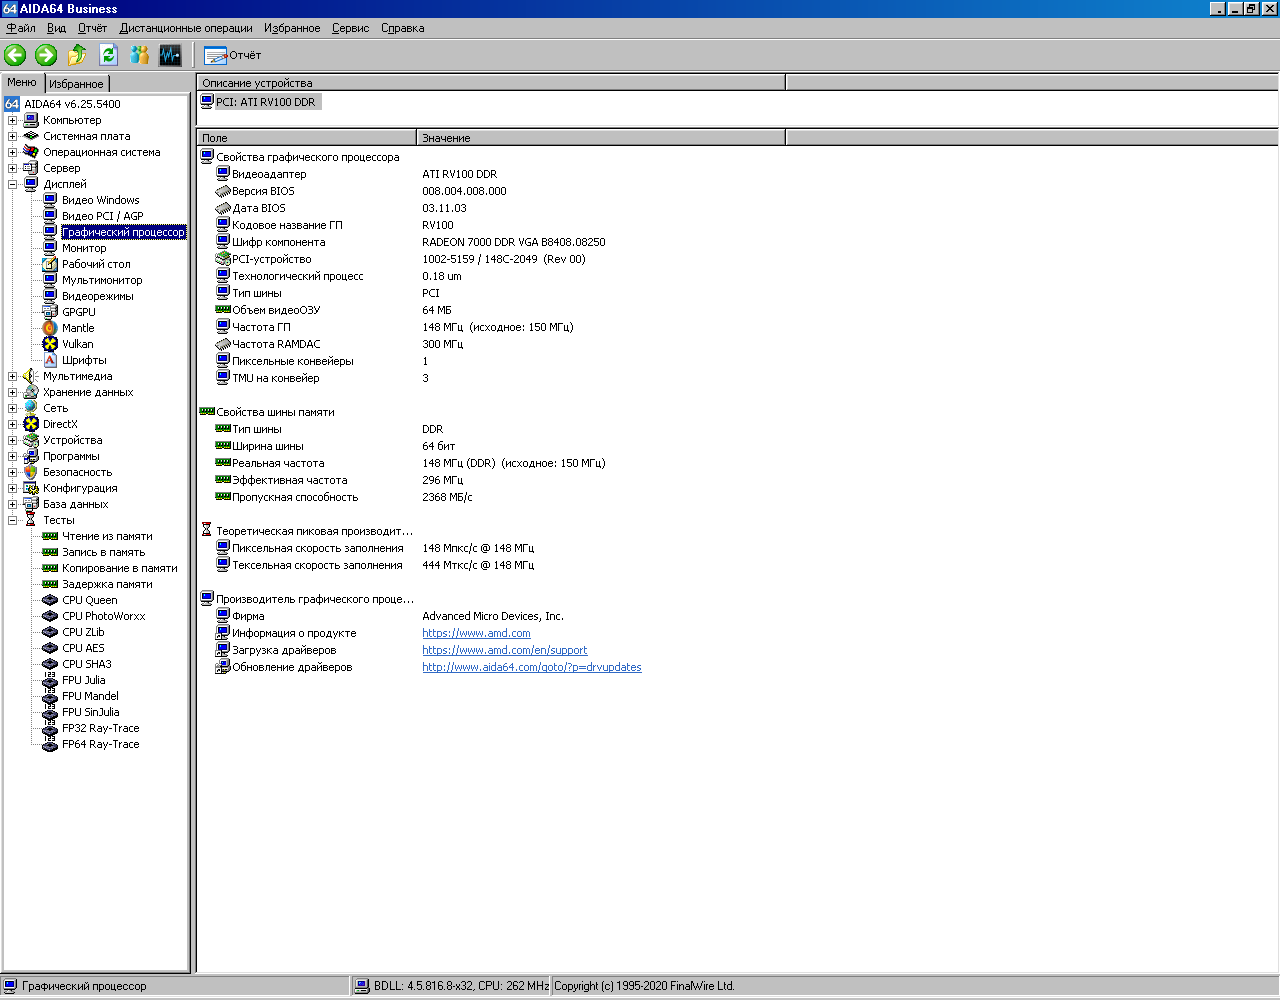Expand the Мультимедиа tree node
Image resolution: width=1280 pixels, height=1000 pixels.
coord(13,376)
